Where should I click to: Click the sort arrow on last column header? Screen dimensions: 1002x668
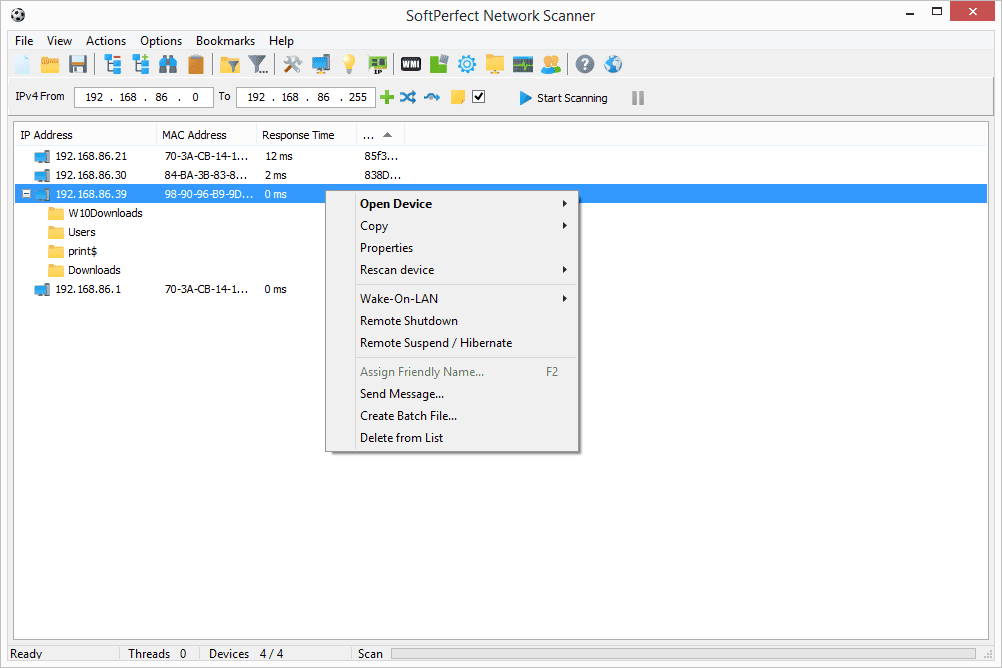pyautogui.click(x=387, y=135)
